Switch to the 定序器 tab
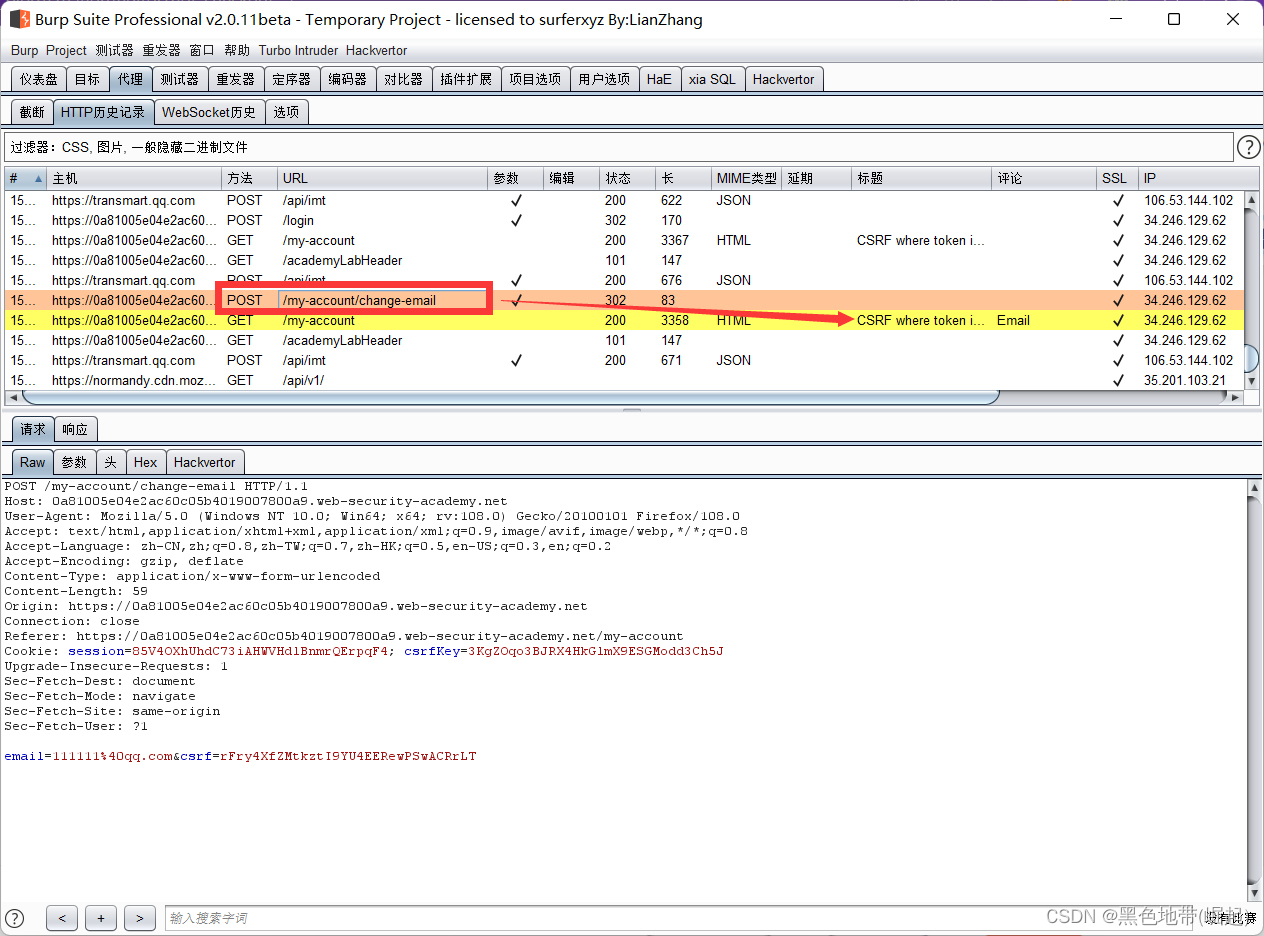Viewport: 1264px width, 936px height. click(292, 79)
